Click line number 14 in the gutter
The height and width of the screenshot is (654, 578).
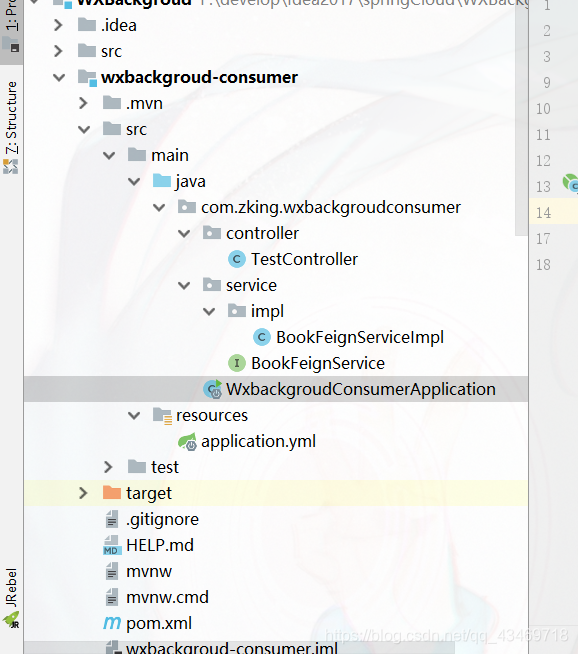543,213
